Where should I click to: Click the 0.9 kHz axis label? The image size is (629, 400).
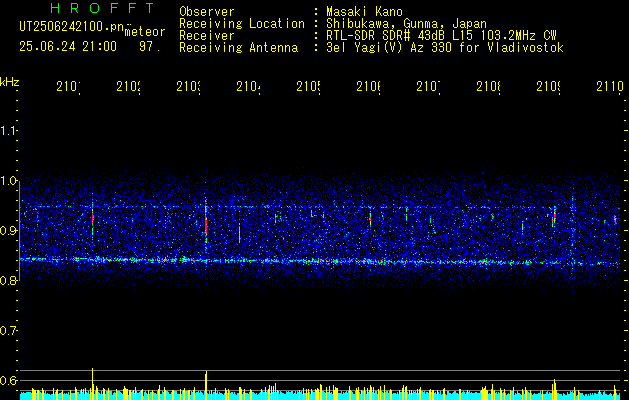tap(8, 231)
